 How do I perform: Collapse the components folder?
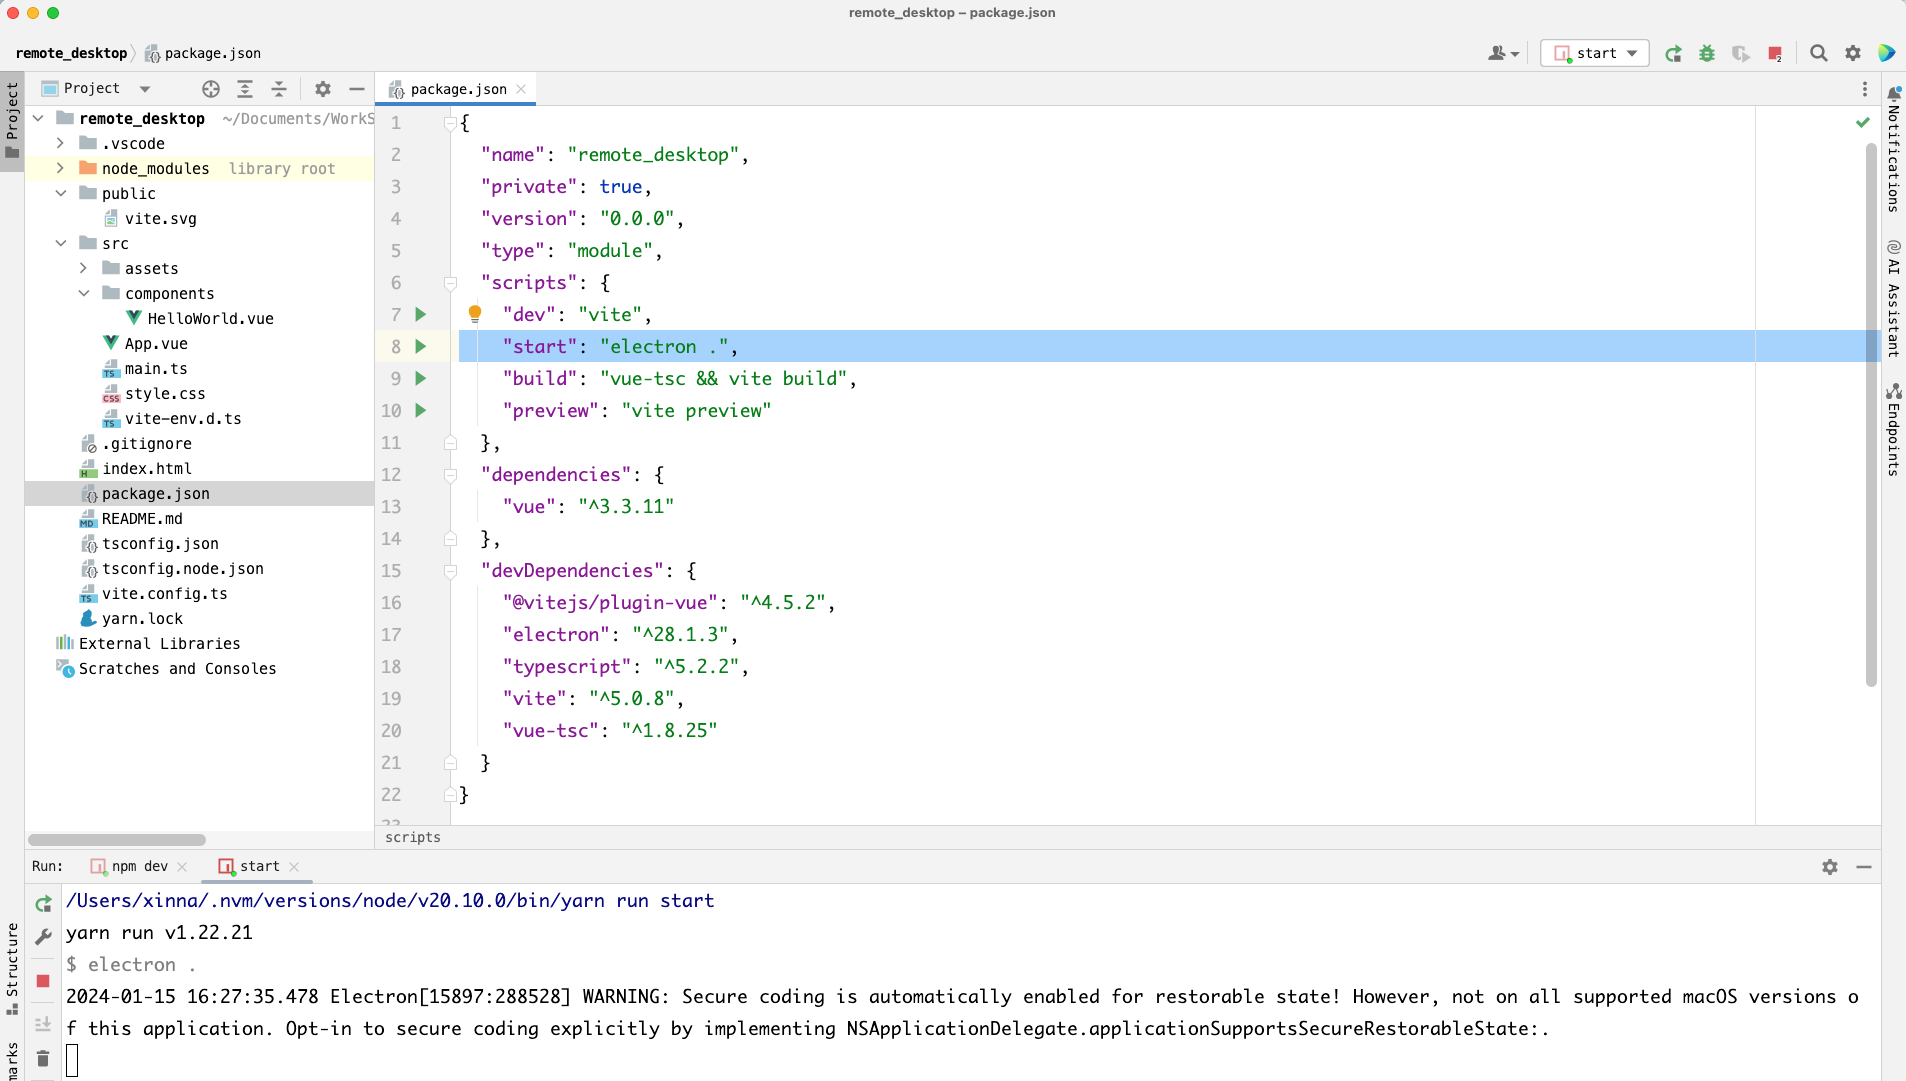click(x=84, y=293)
